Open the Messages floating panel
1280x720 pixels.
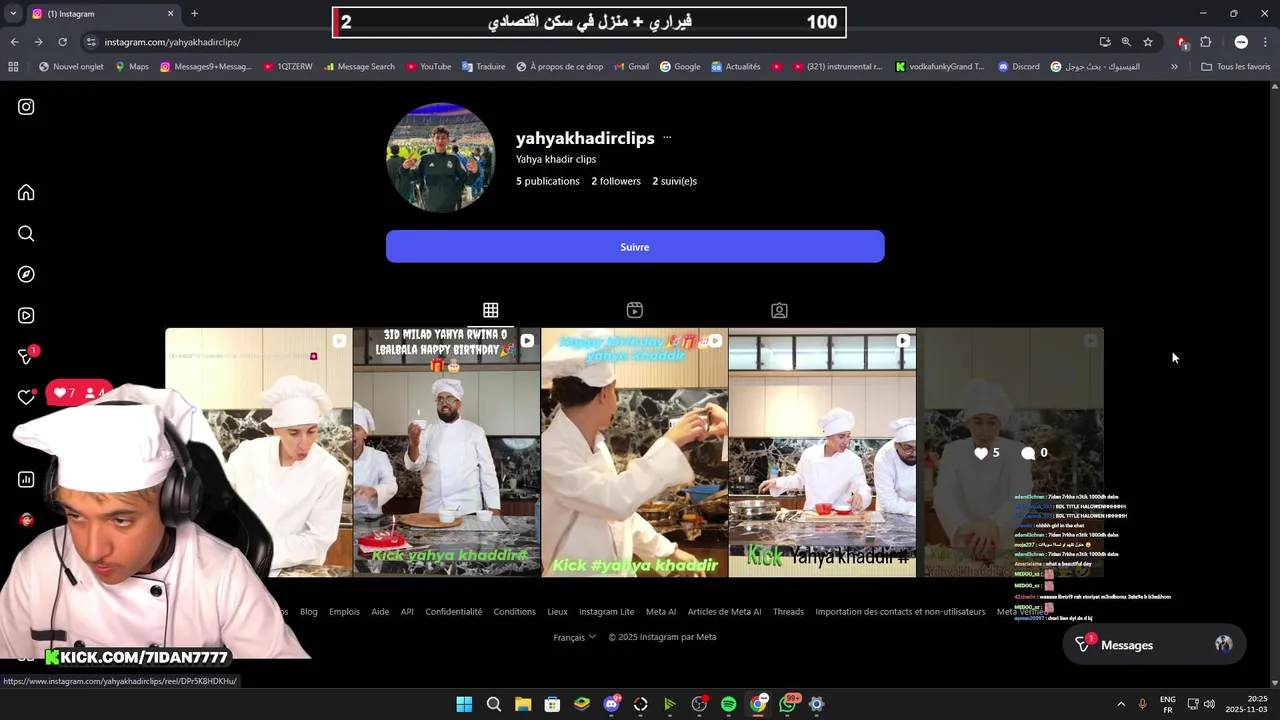(1153, 645)
